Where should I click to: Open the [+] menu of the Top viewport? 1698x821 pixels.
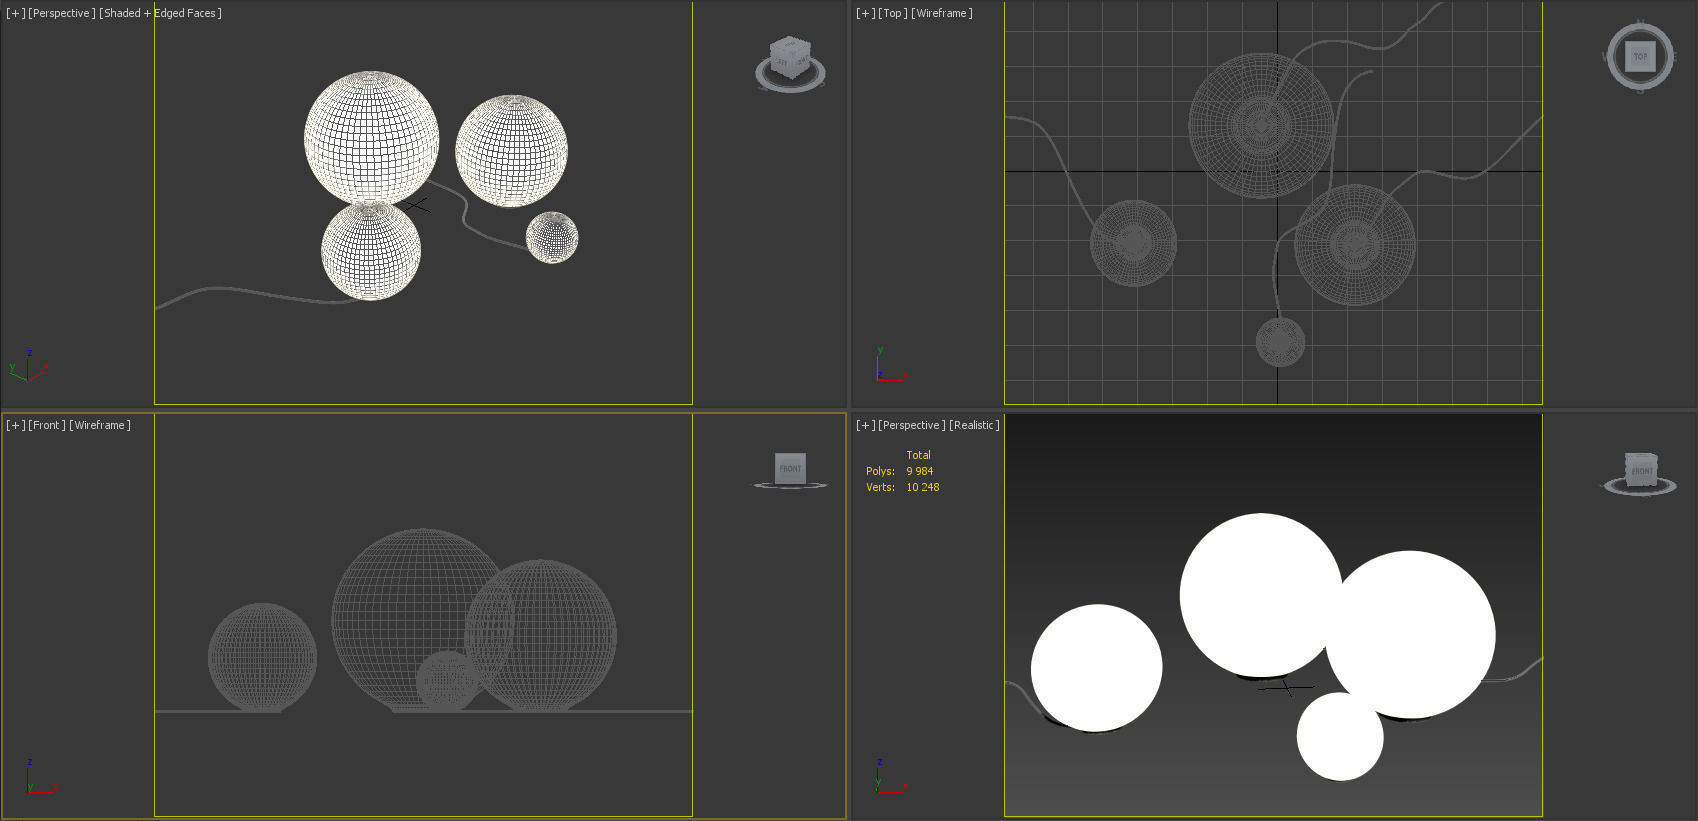point(866,13)
